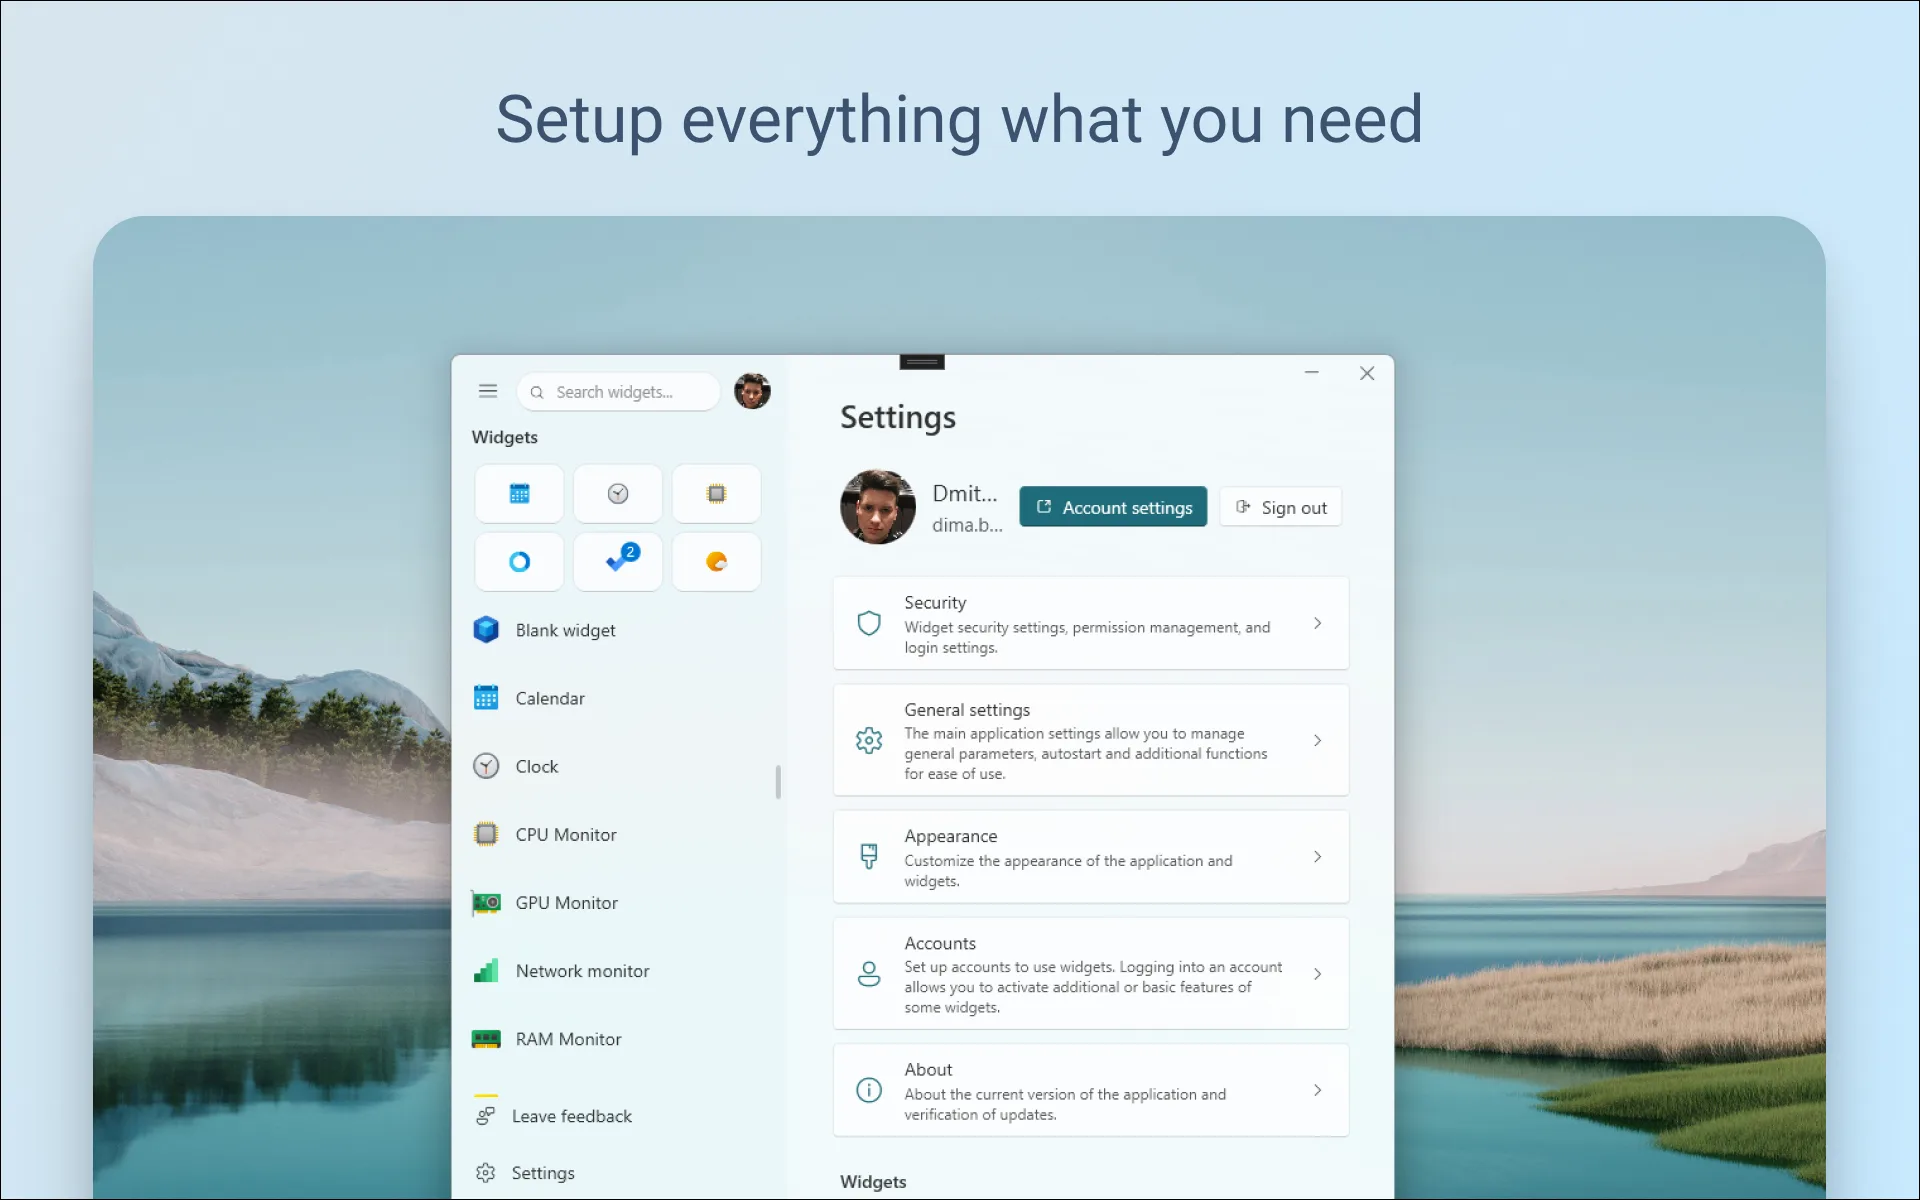
Task: Open the Calendar widget entry
Action: pyautogui.click(x=620, y=698)
